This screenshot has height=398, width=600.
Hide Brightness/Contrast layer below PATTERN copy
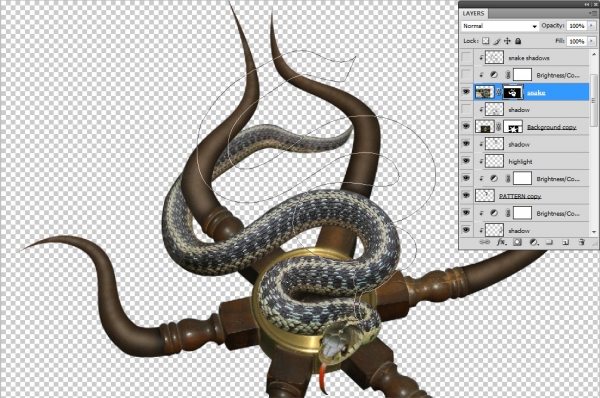(466, 213)
